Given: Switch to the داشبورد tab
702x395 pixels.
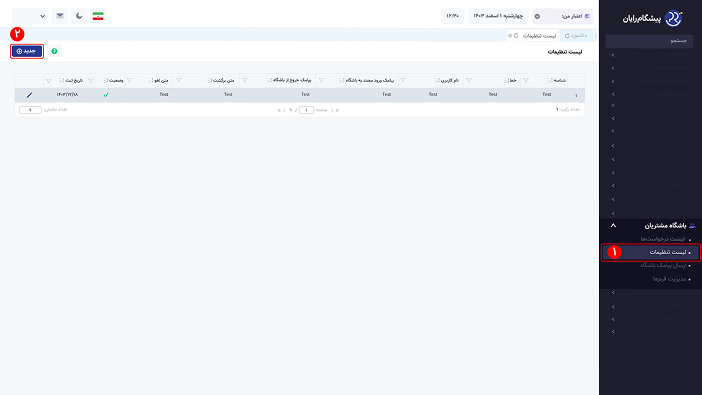Looking at the screenshot, I should pyautogui.click(x=576, y=35).
